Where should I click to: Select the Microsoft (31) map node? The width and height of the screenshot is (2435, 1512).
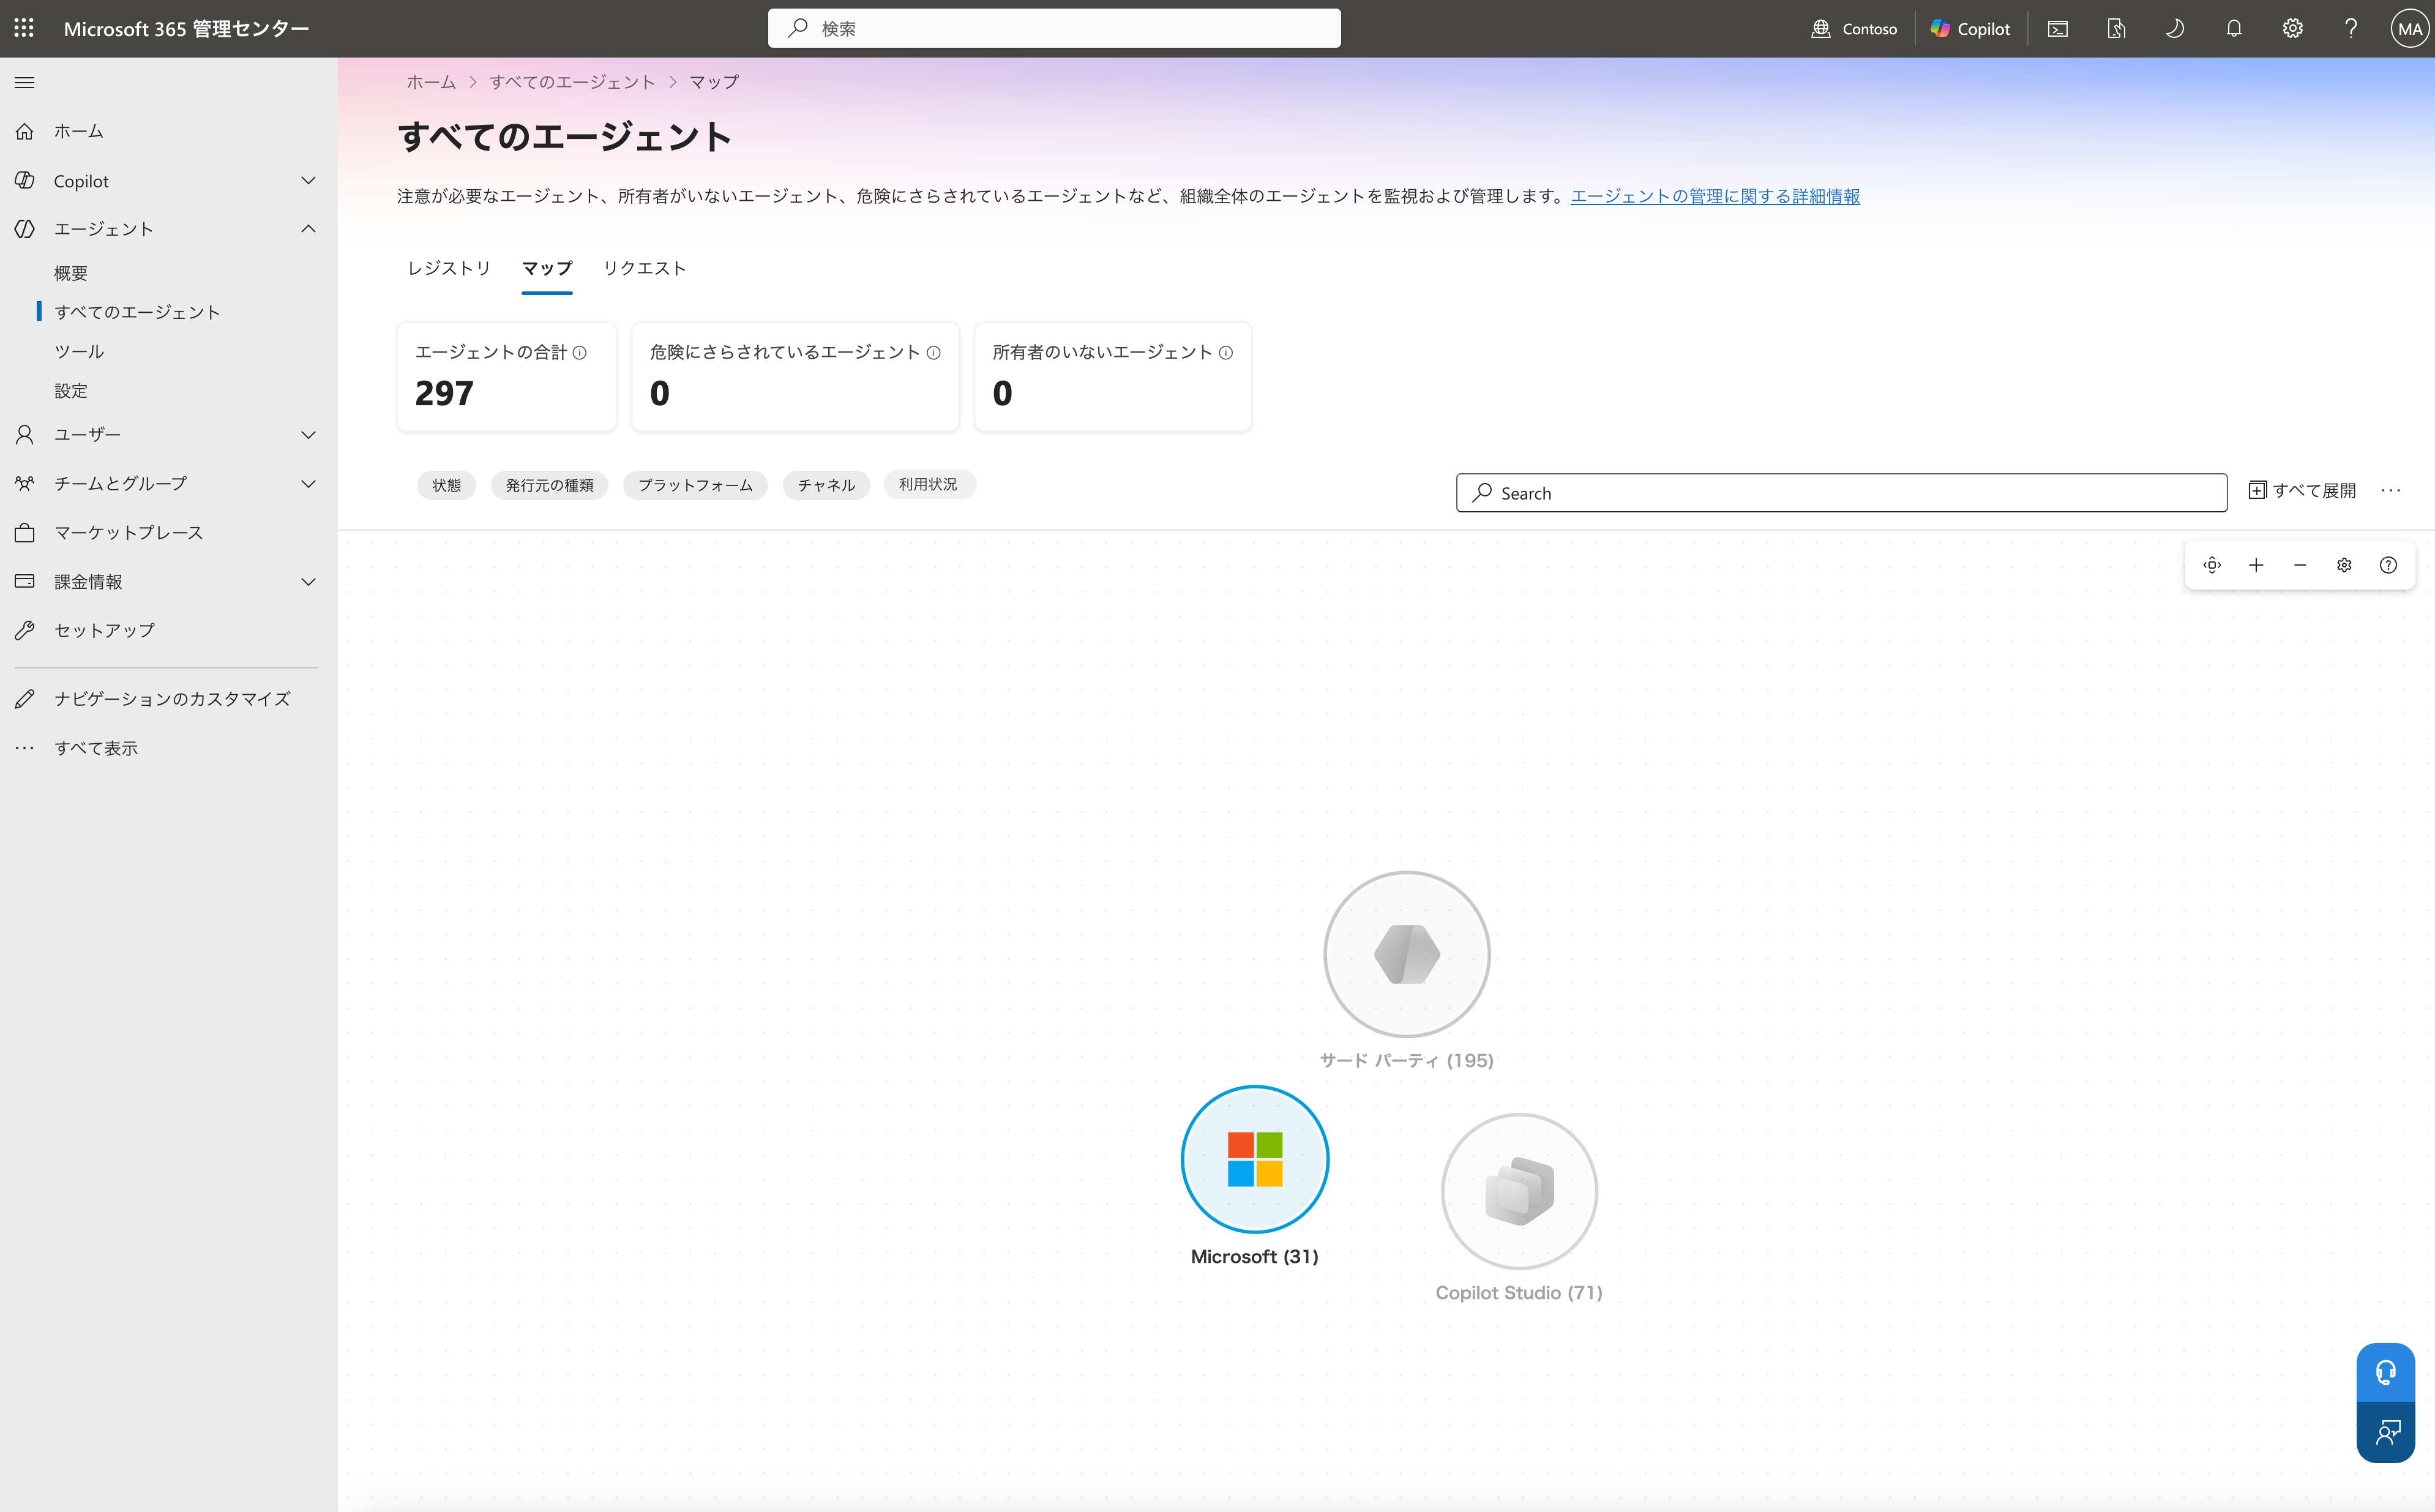coord(1255,1160)
